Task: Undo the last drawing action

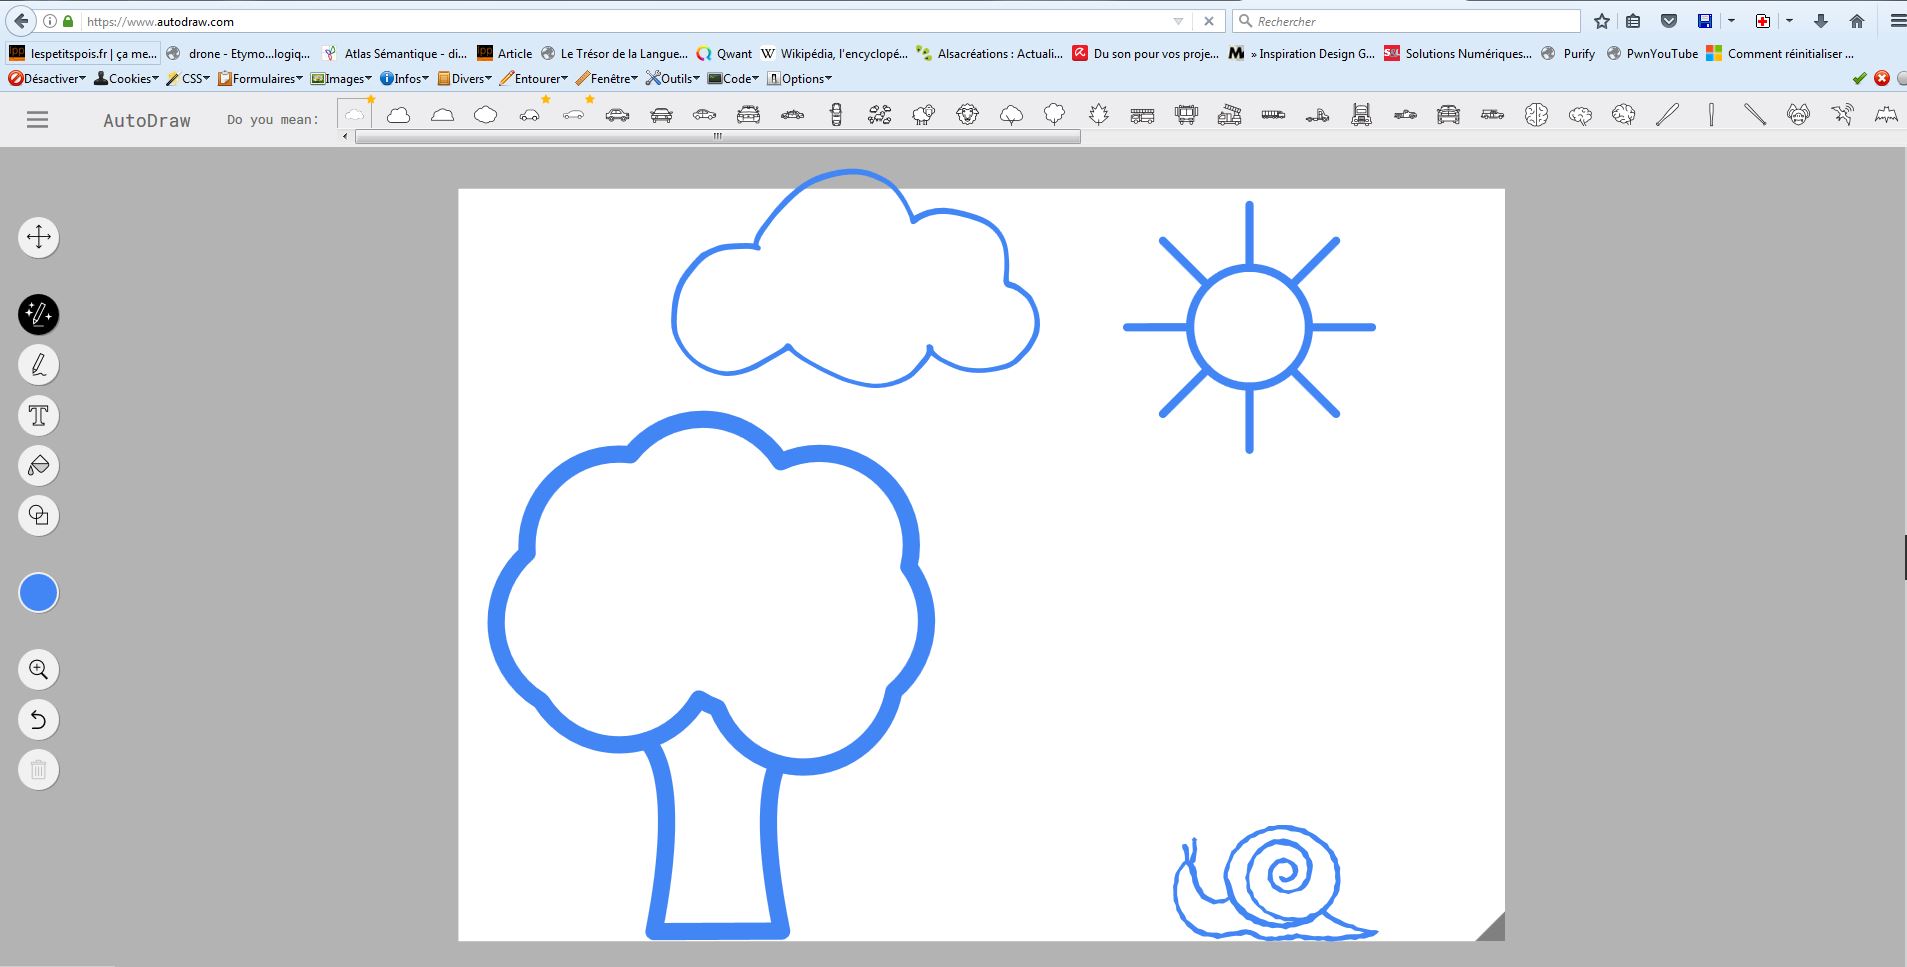Action: pos(39,720)
